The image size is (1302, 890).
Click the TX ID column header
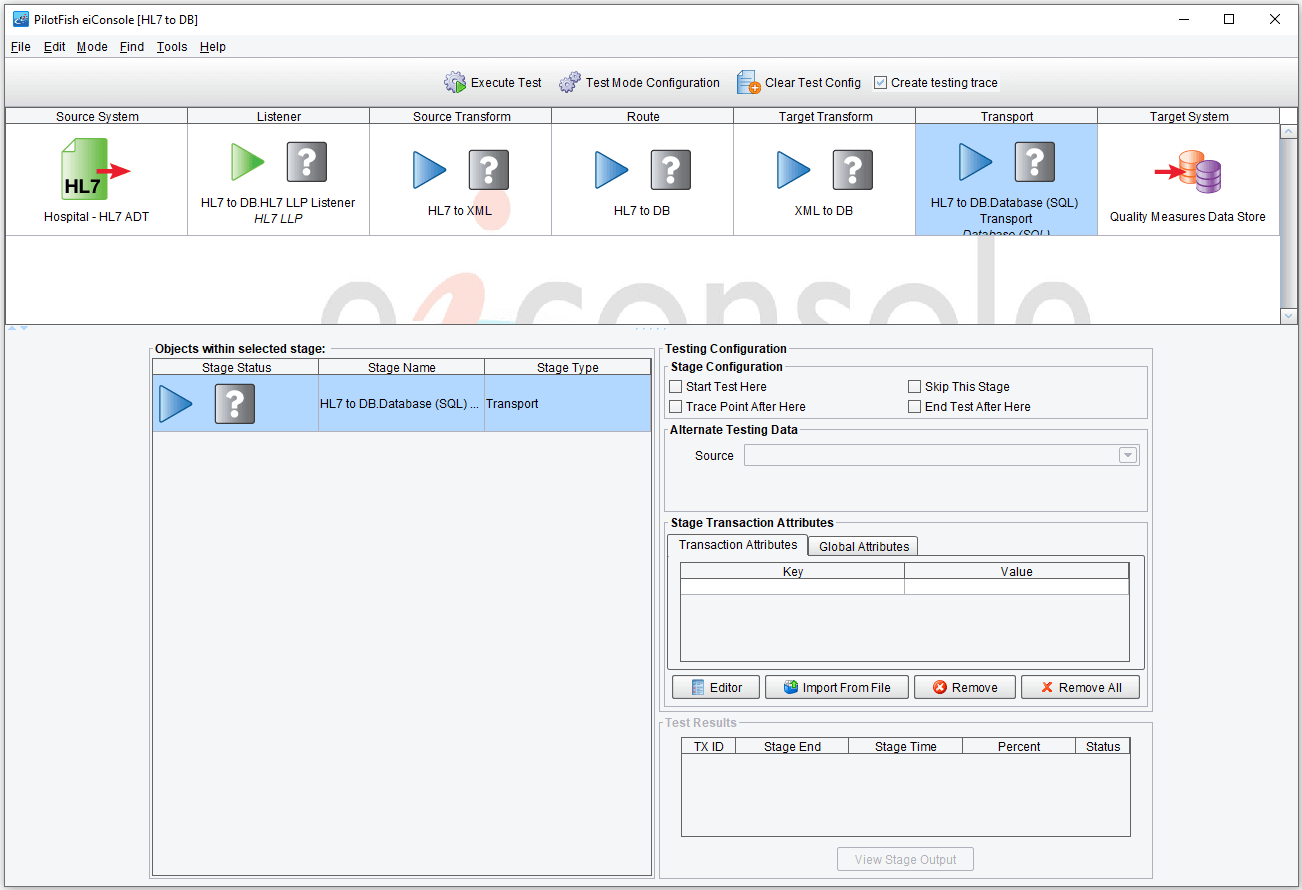(x=709, y=746)
